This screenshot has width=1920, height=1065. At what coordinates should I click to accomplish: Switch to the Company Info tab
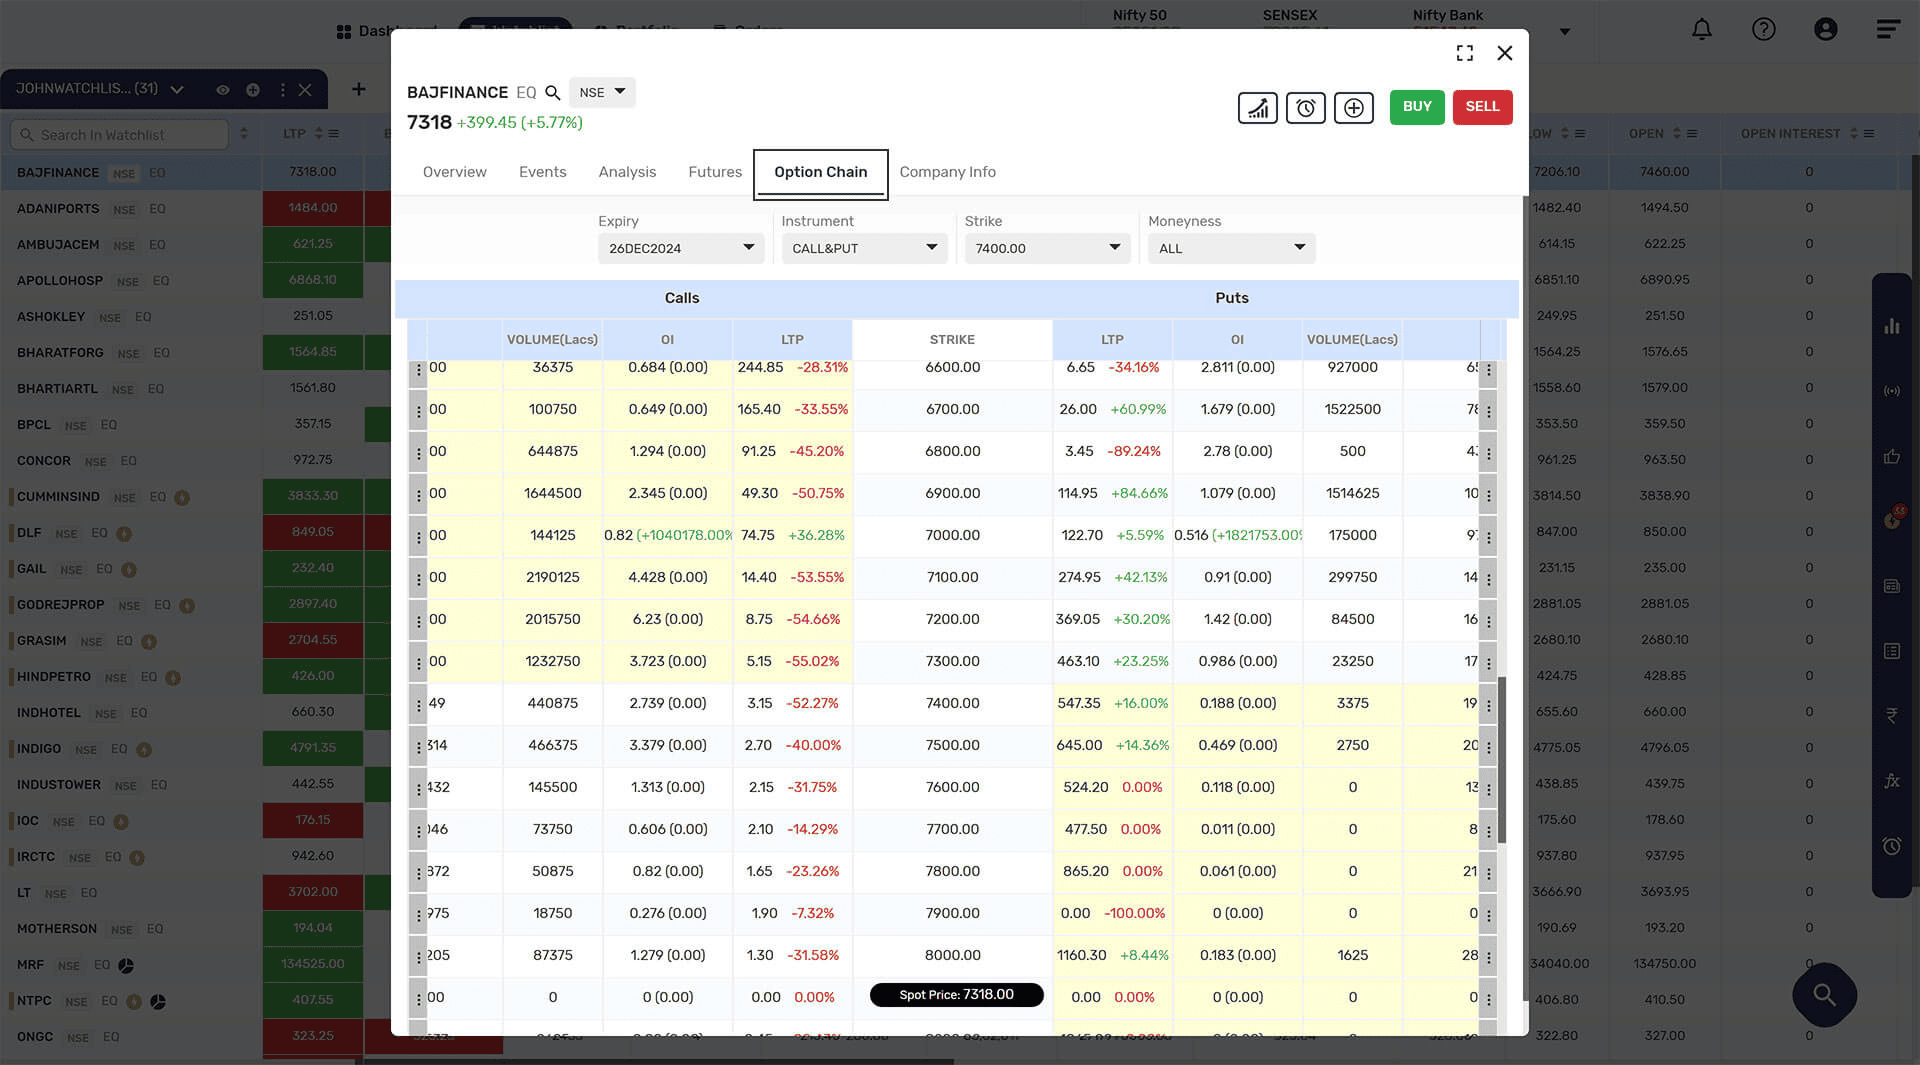947,172
